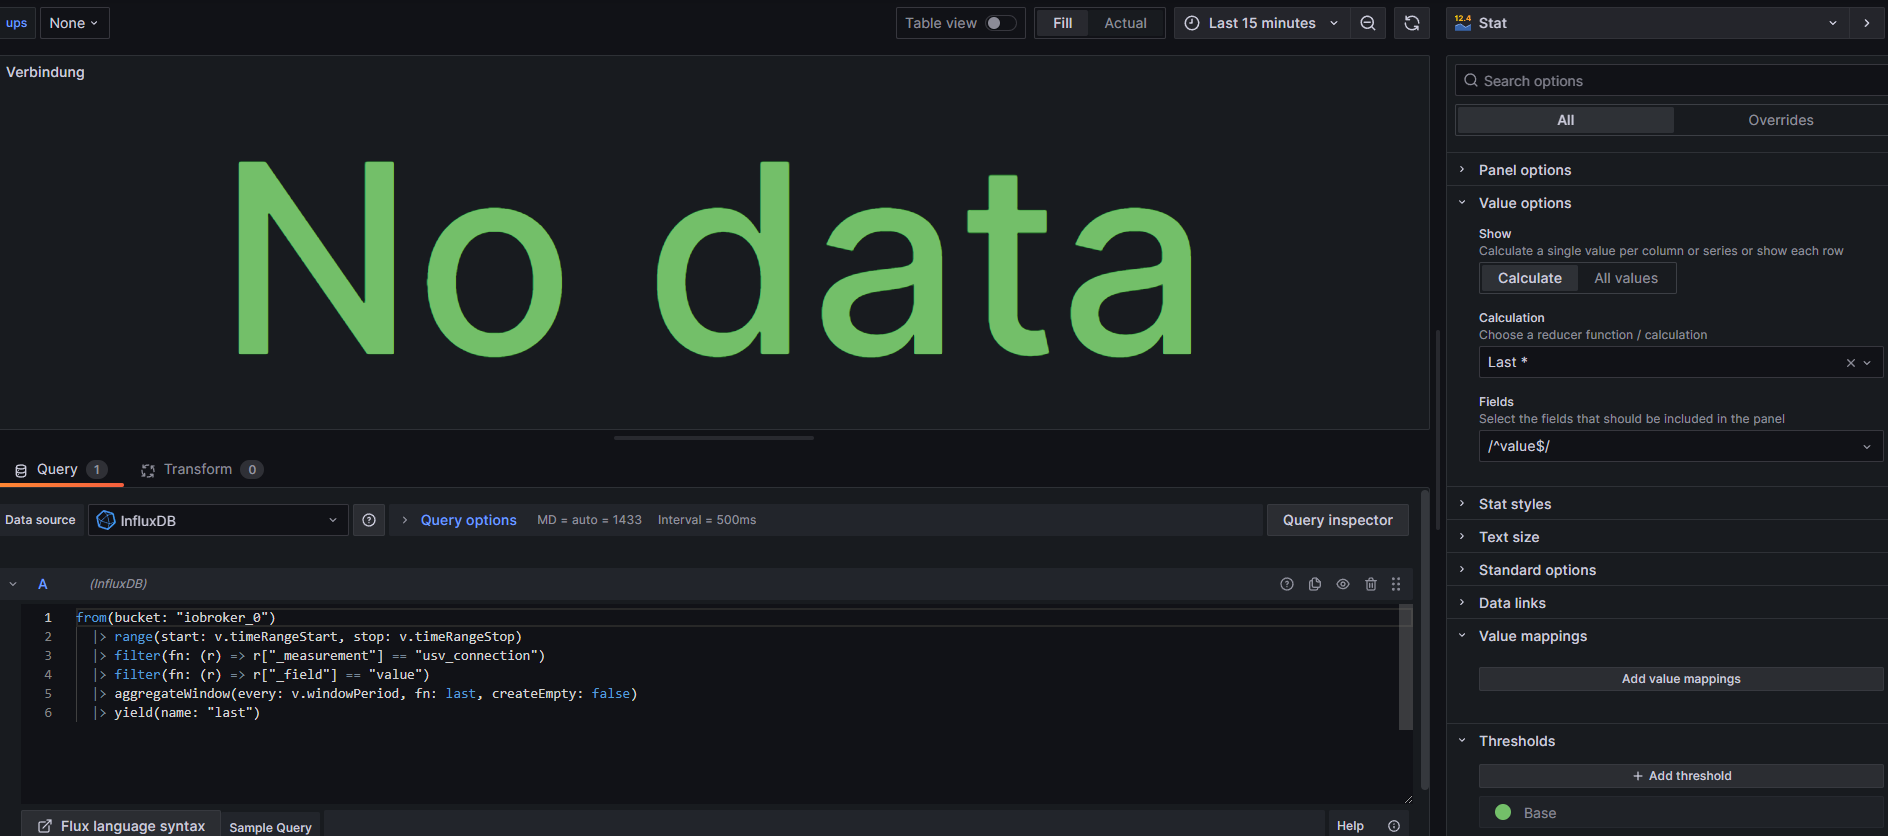Viewport: 1888px width, 836px height.
Task: Collapse Value mappings section
Action: (1532, 636)
